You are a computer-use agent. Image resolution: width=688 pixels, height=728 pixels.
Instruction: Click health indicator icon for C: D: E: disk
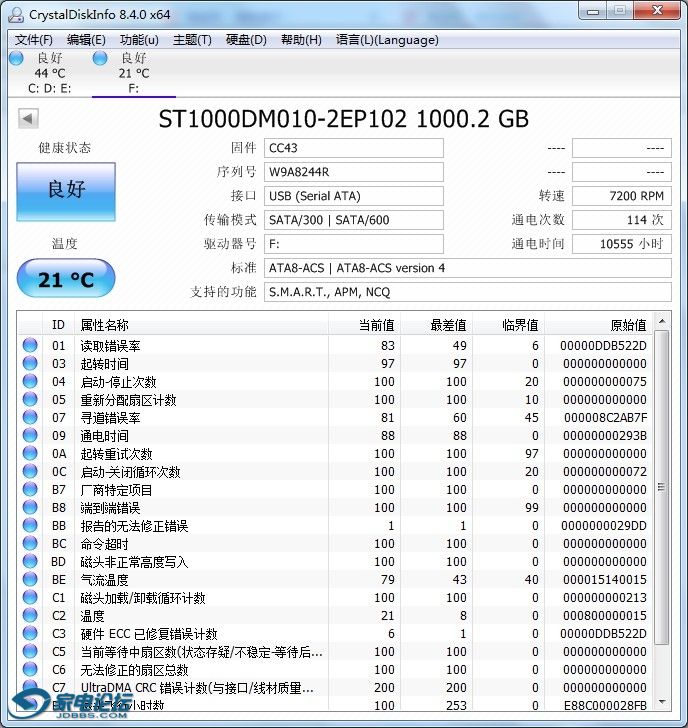(16, 58)
